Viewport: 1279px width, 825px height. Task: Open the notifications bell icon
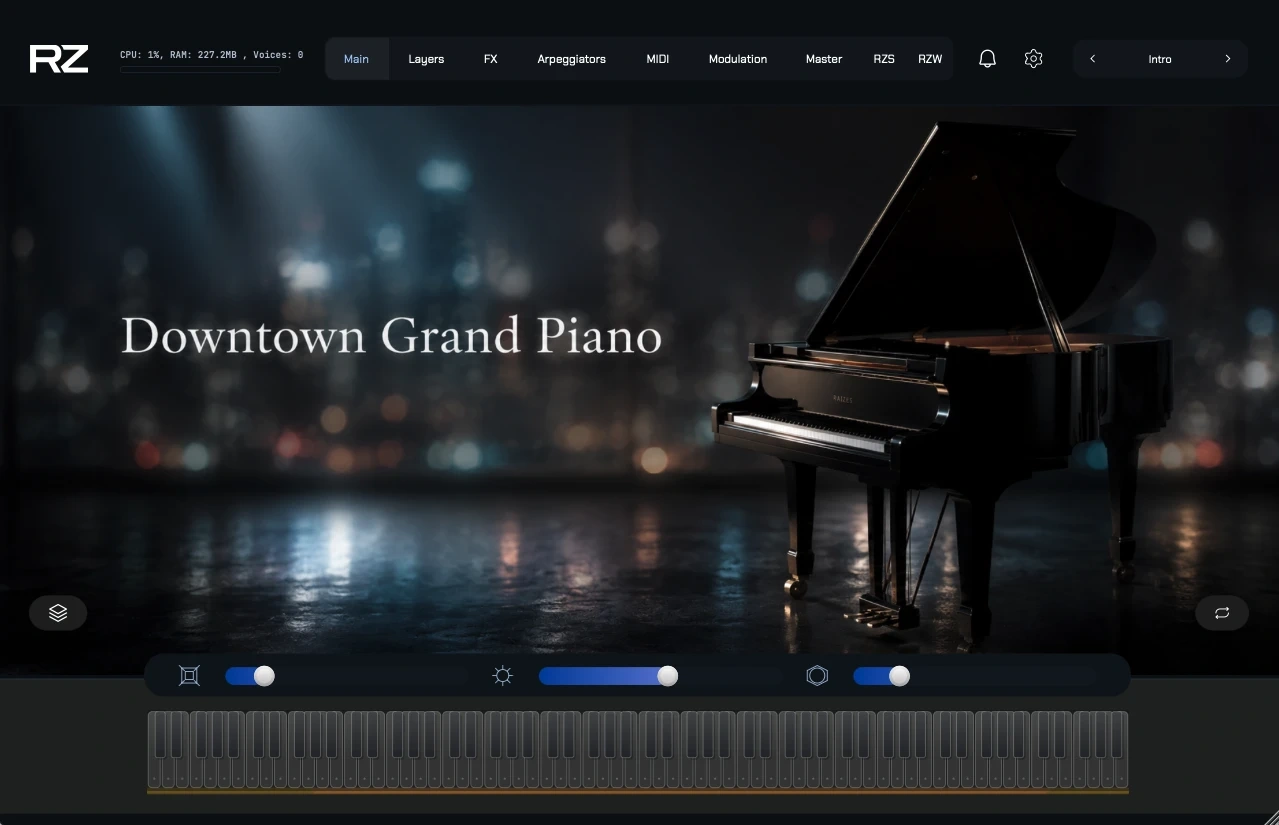987,59
